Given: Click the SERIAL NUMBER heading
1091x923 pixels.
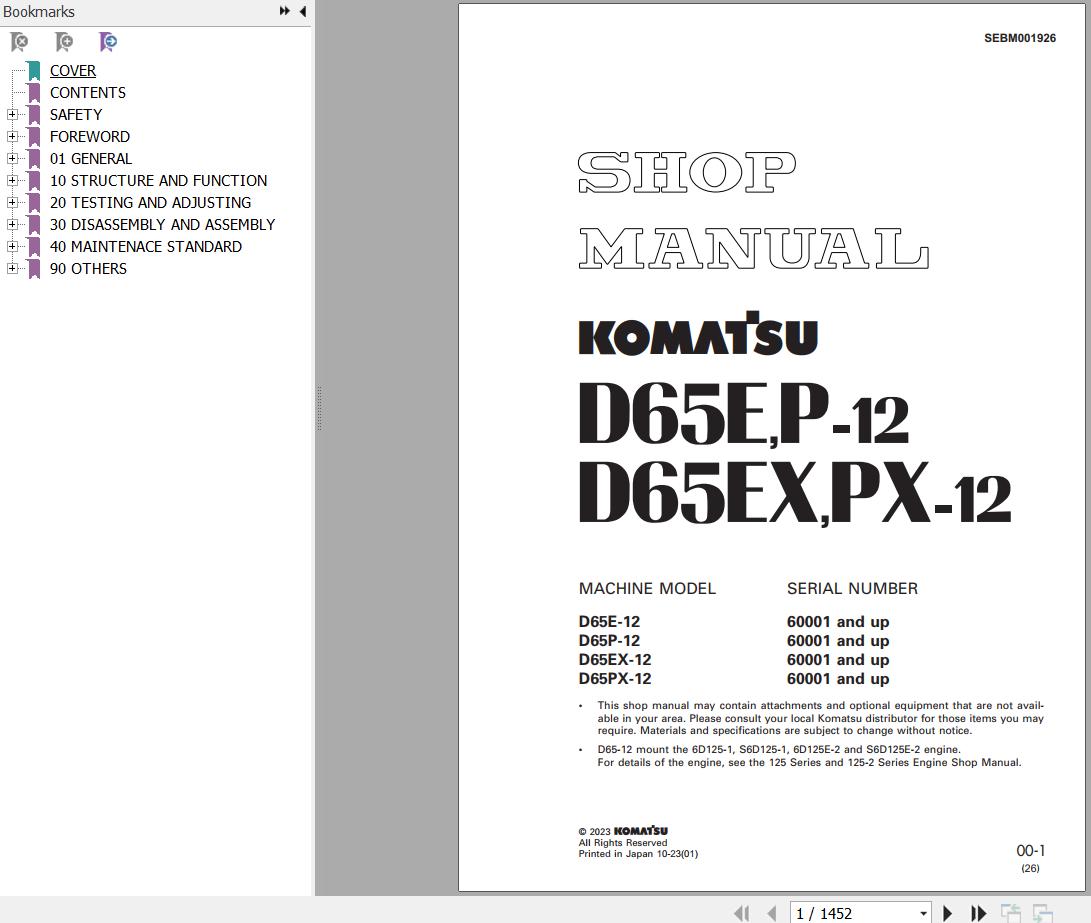Looking at the screenshot, I should 852,588.
